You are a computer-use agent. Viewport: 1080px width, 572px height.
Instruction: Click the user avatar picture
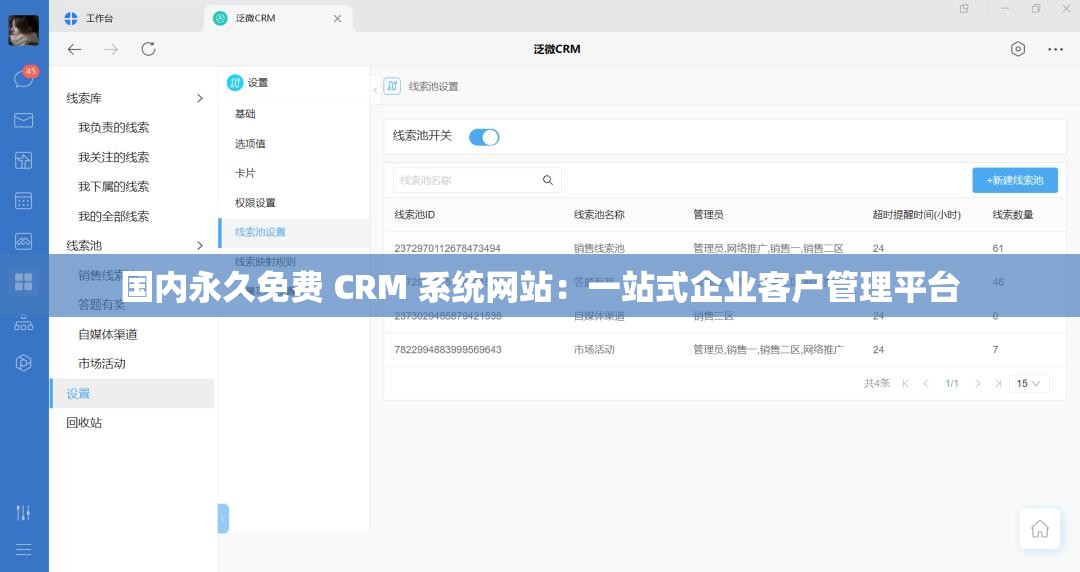coord(23,30)
